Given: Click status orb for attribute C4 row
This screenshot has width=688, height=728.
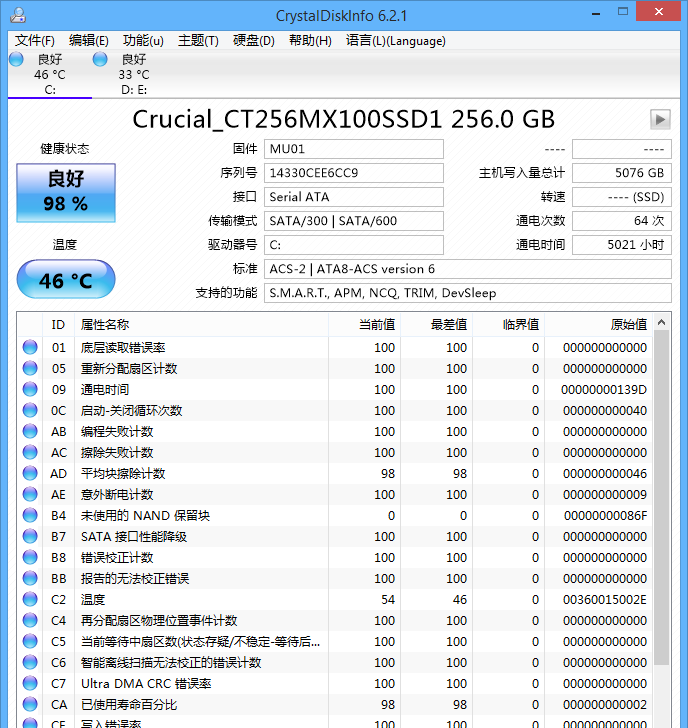Looking at the screenshot, I should pos(30,620).
